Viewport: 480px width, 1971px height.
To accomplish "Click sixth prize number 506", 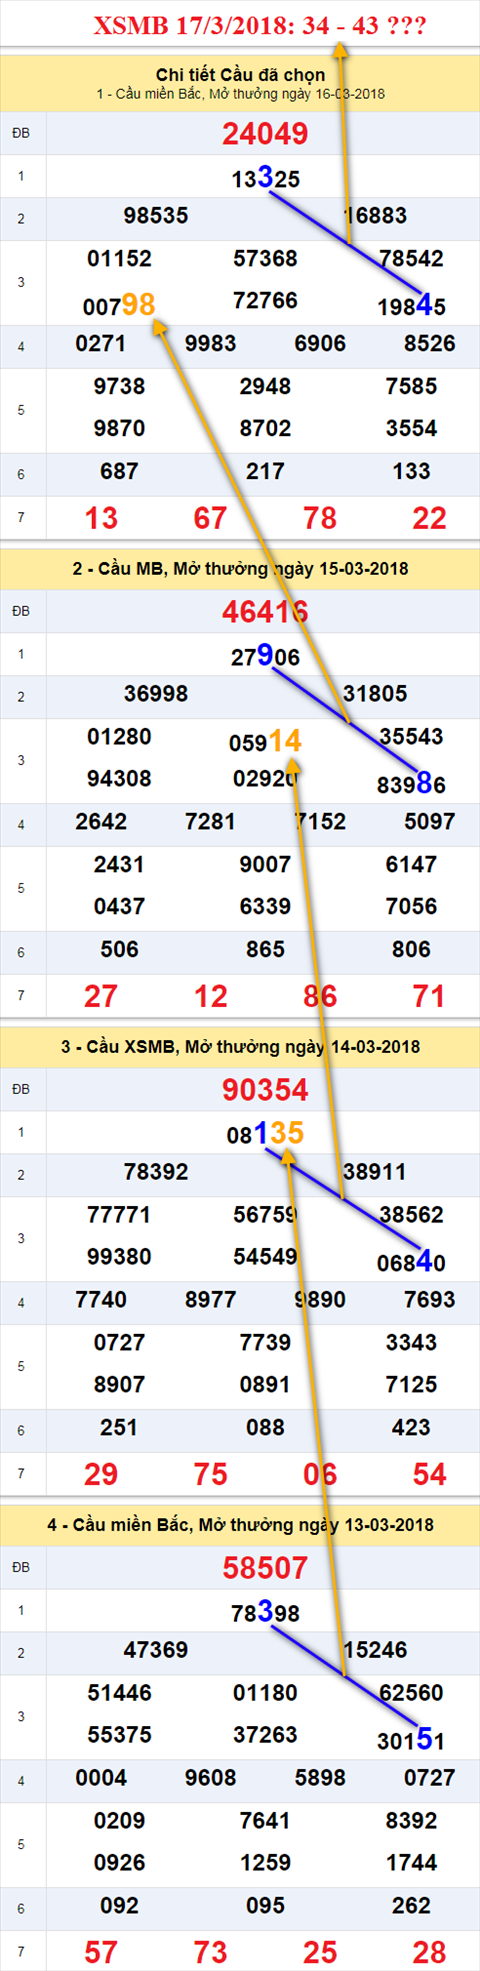I will click(119, 949).
